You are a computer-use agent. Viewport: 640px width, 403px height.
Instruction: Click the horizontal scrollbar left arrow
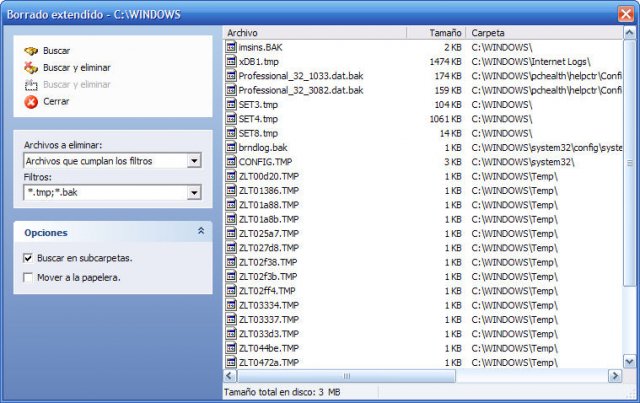(x=229, y=376)
